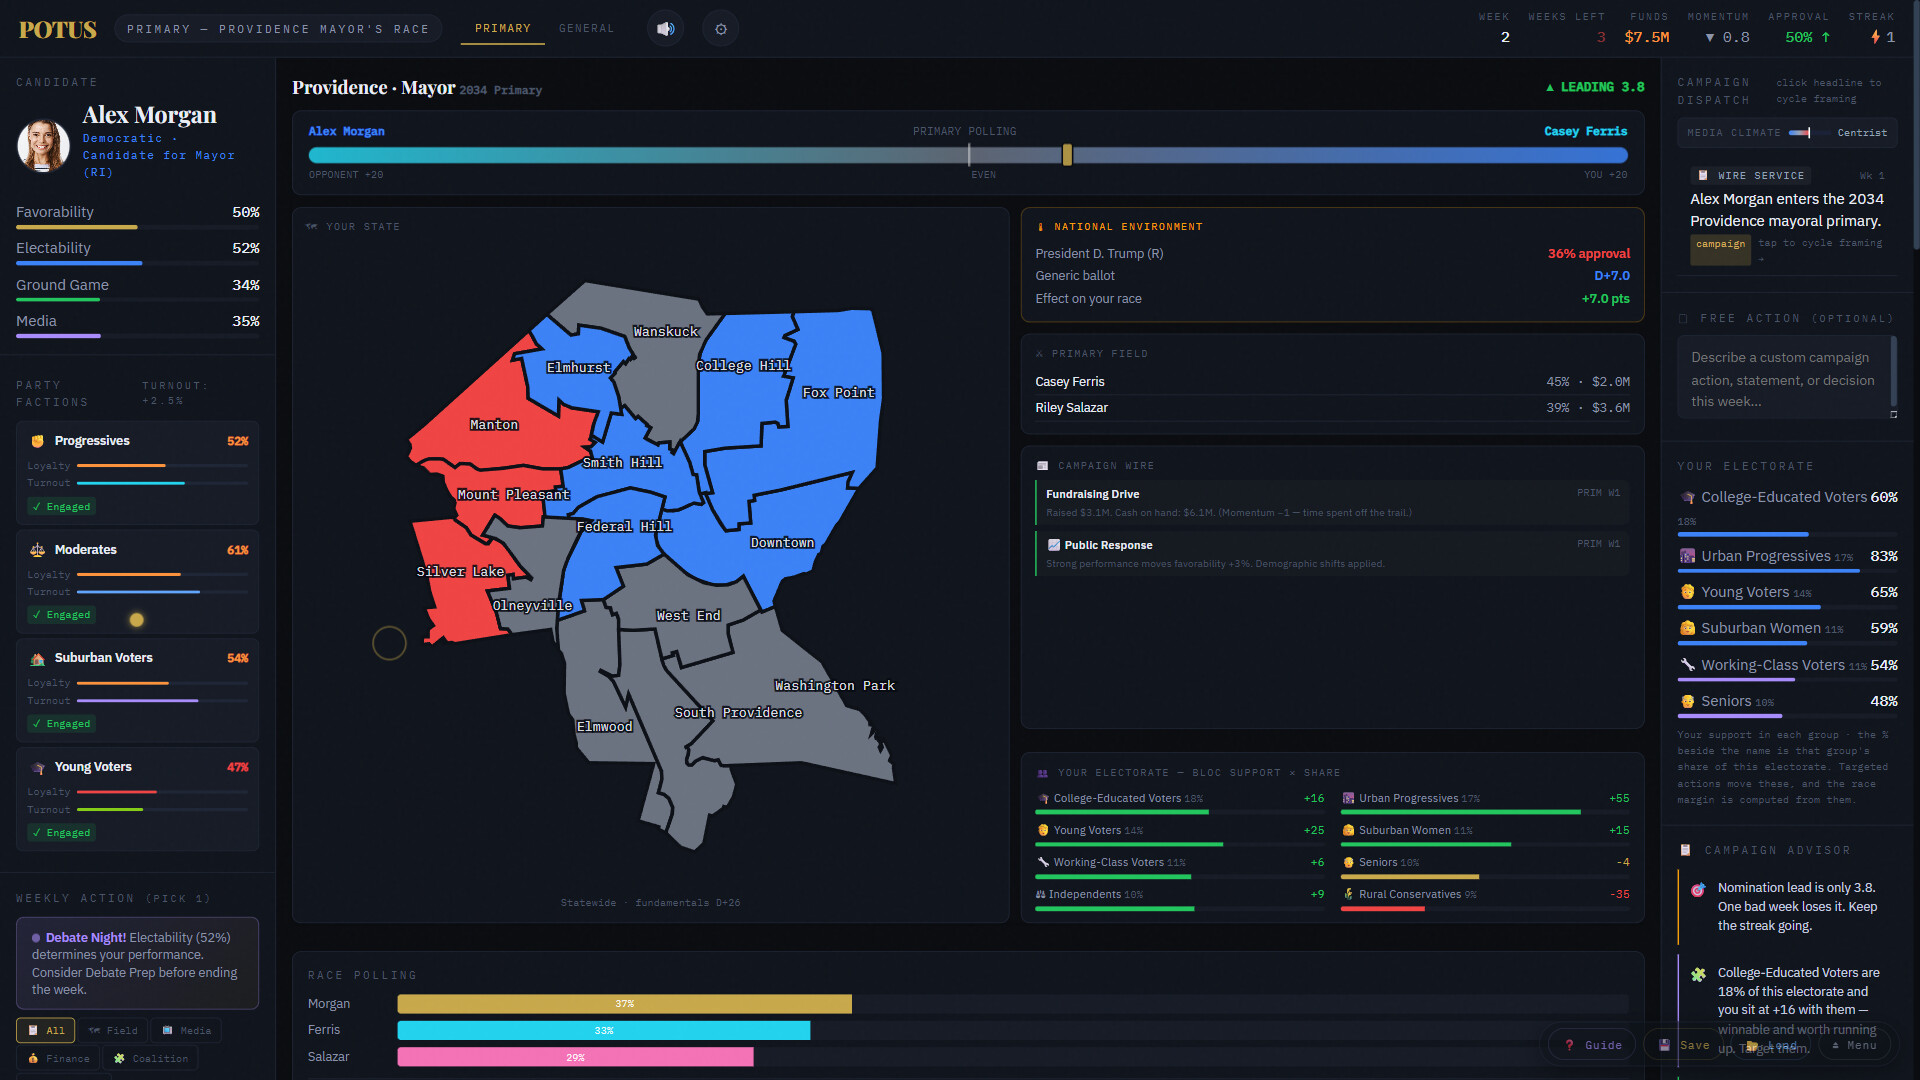1920x1080 pixels.
Task: Select the Downtown district on the map
Action: pyautogui.click(x=782, y=543)
